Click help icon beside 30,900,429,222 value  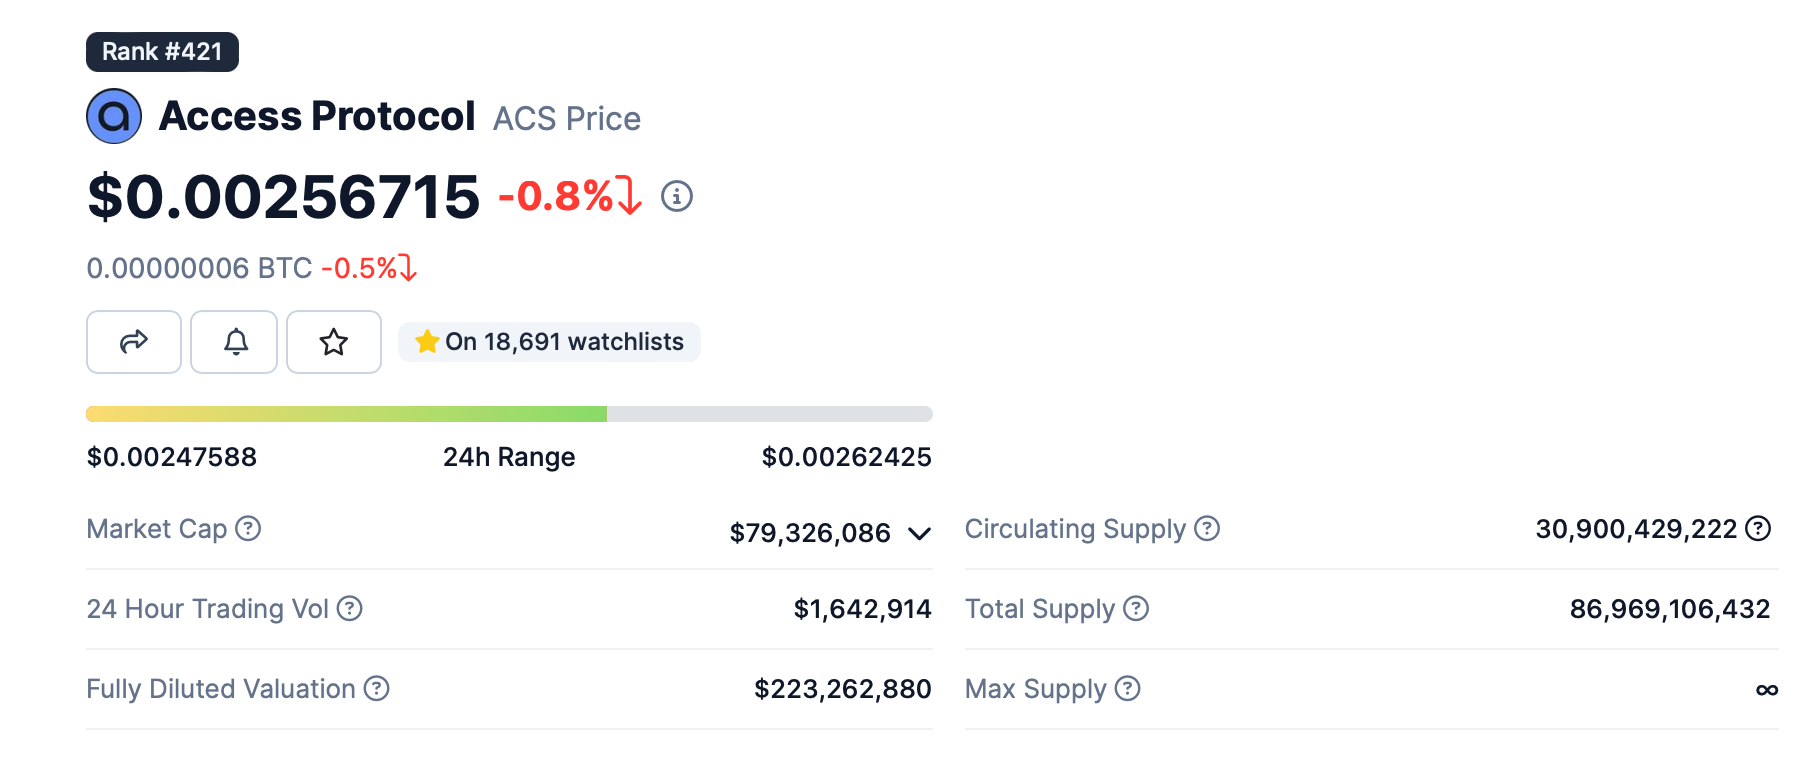point(1758,528)
